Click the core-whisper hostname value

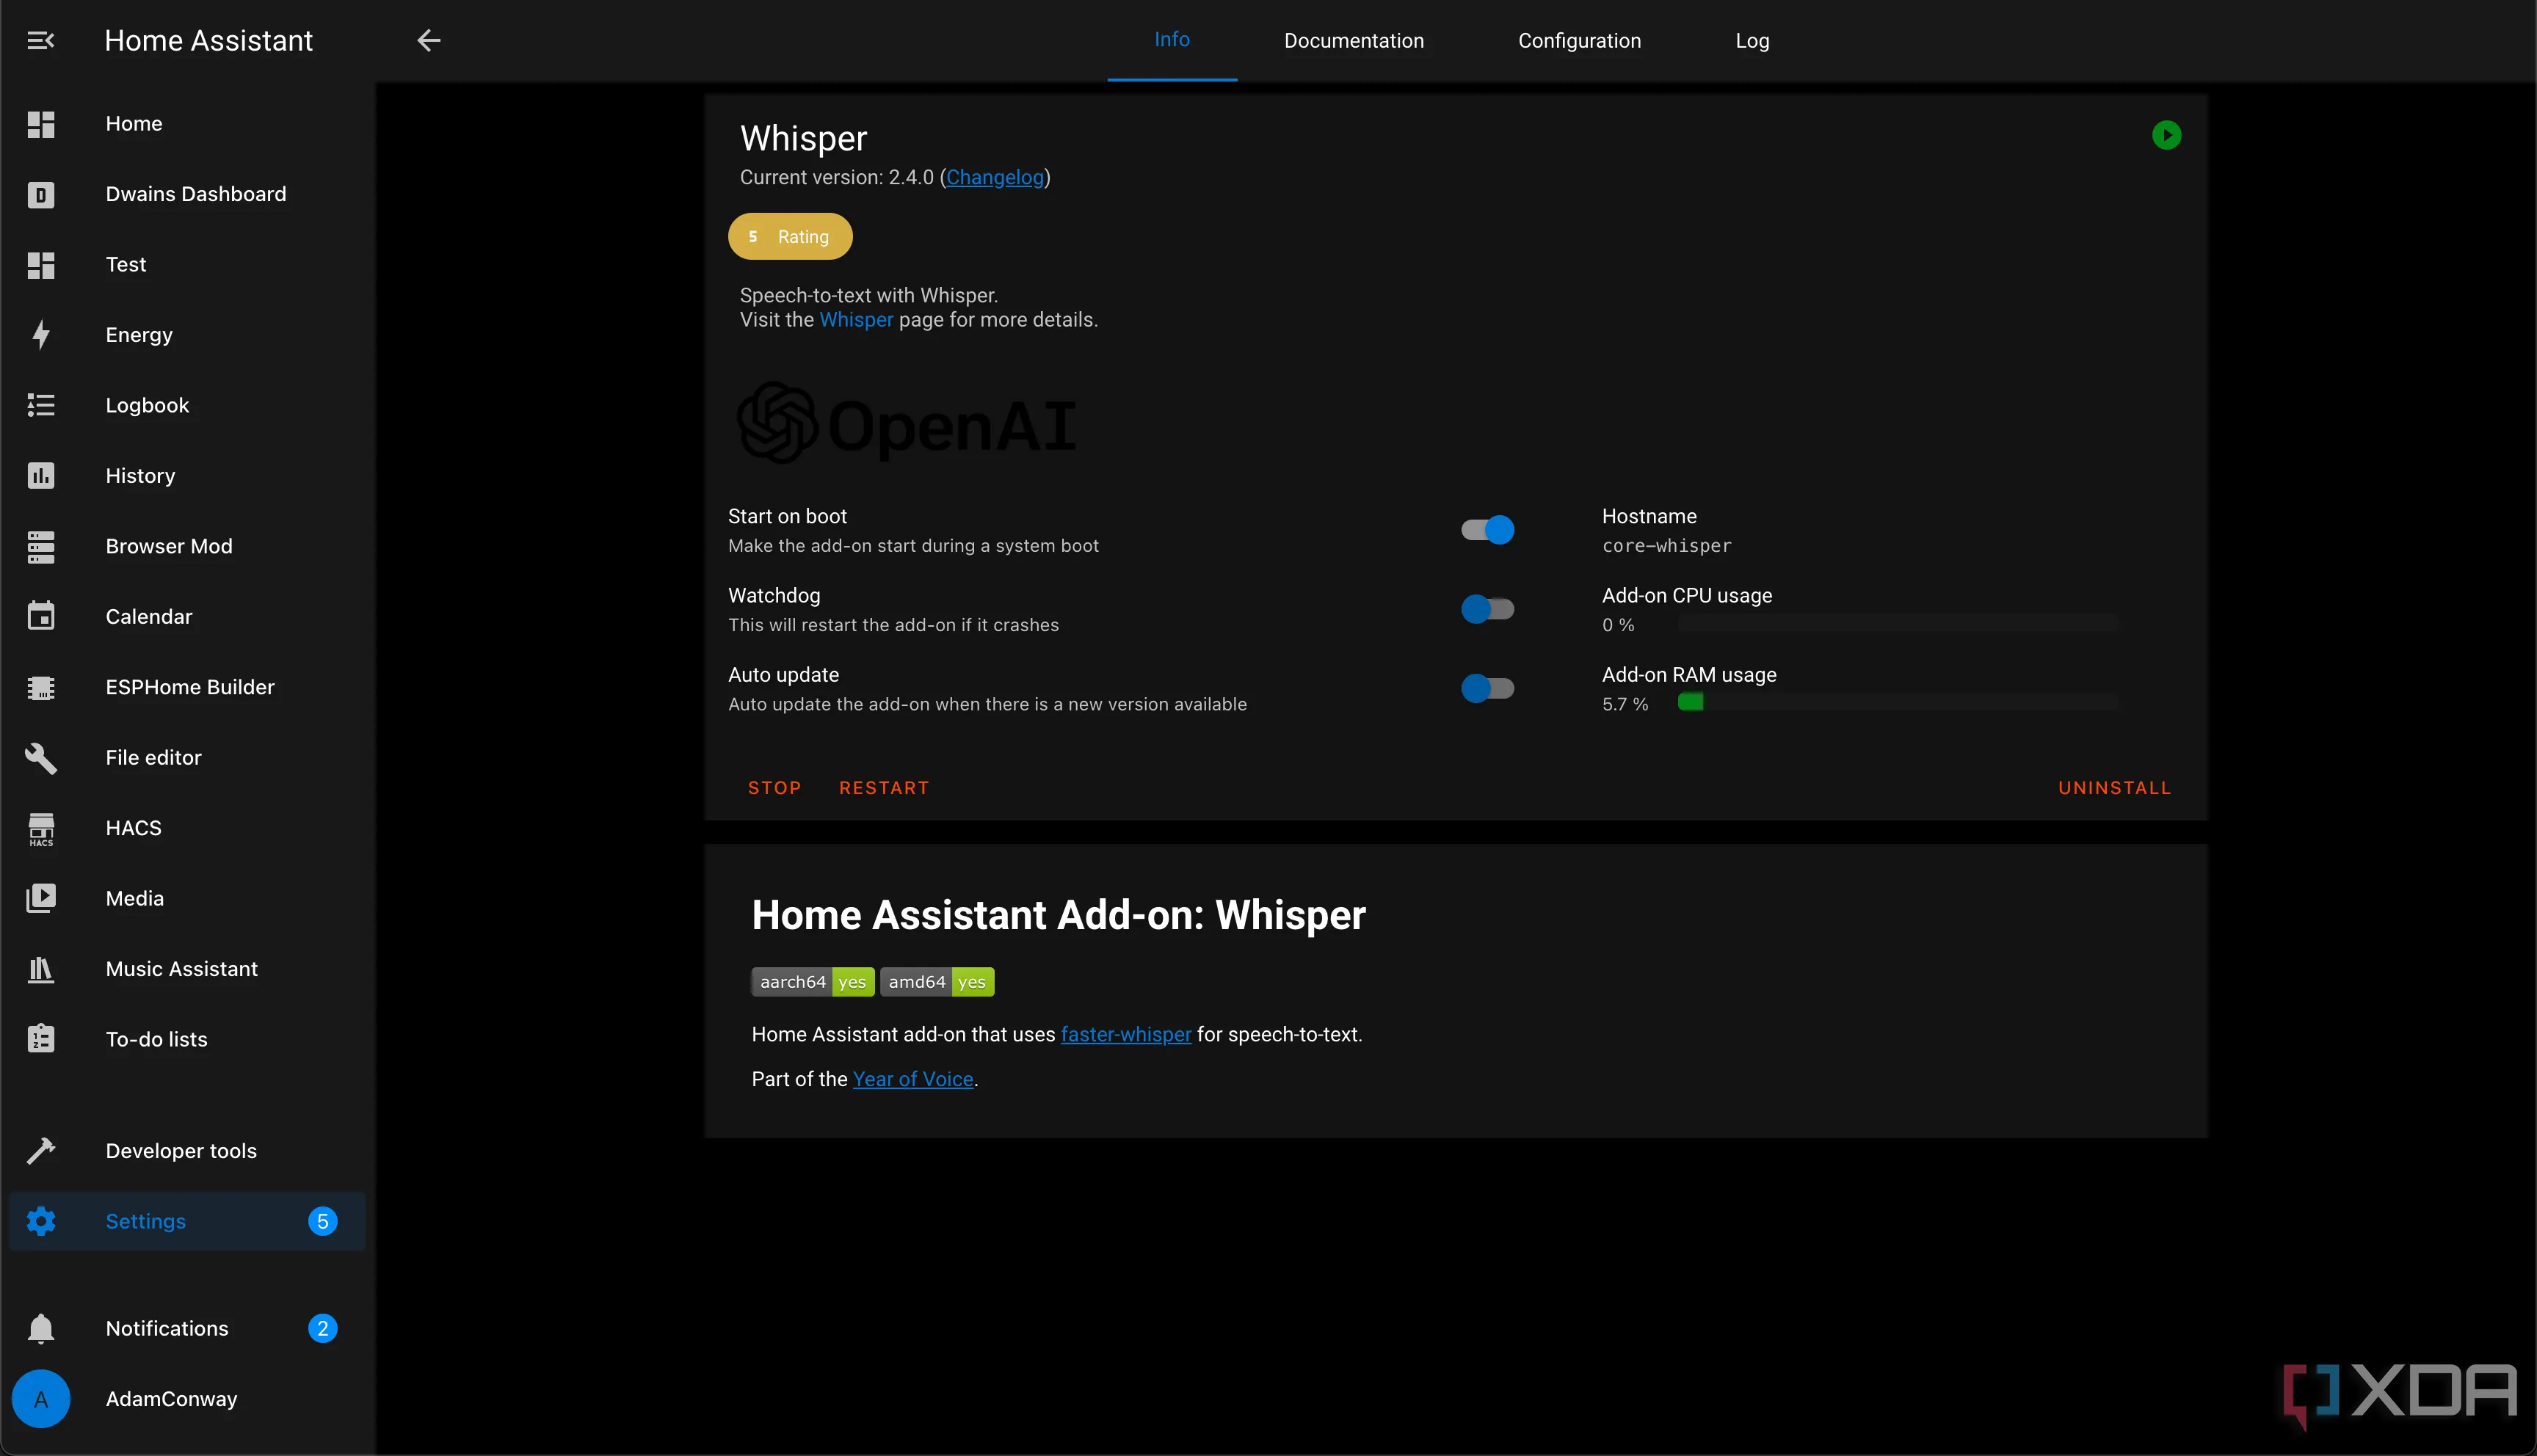click(x=1667, y=546)
